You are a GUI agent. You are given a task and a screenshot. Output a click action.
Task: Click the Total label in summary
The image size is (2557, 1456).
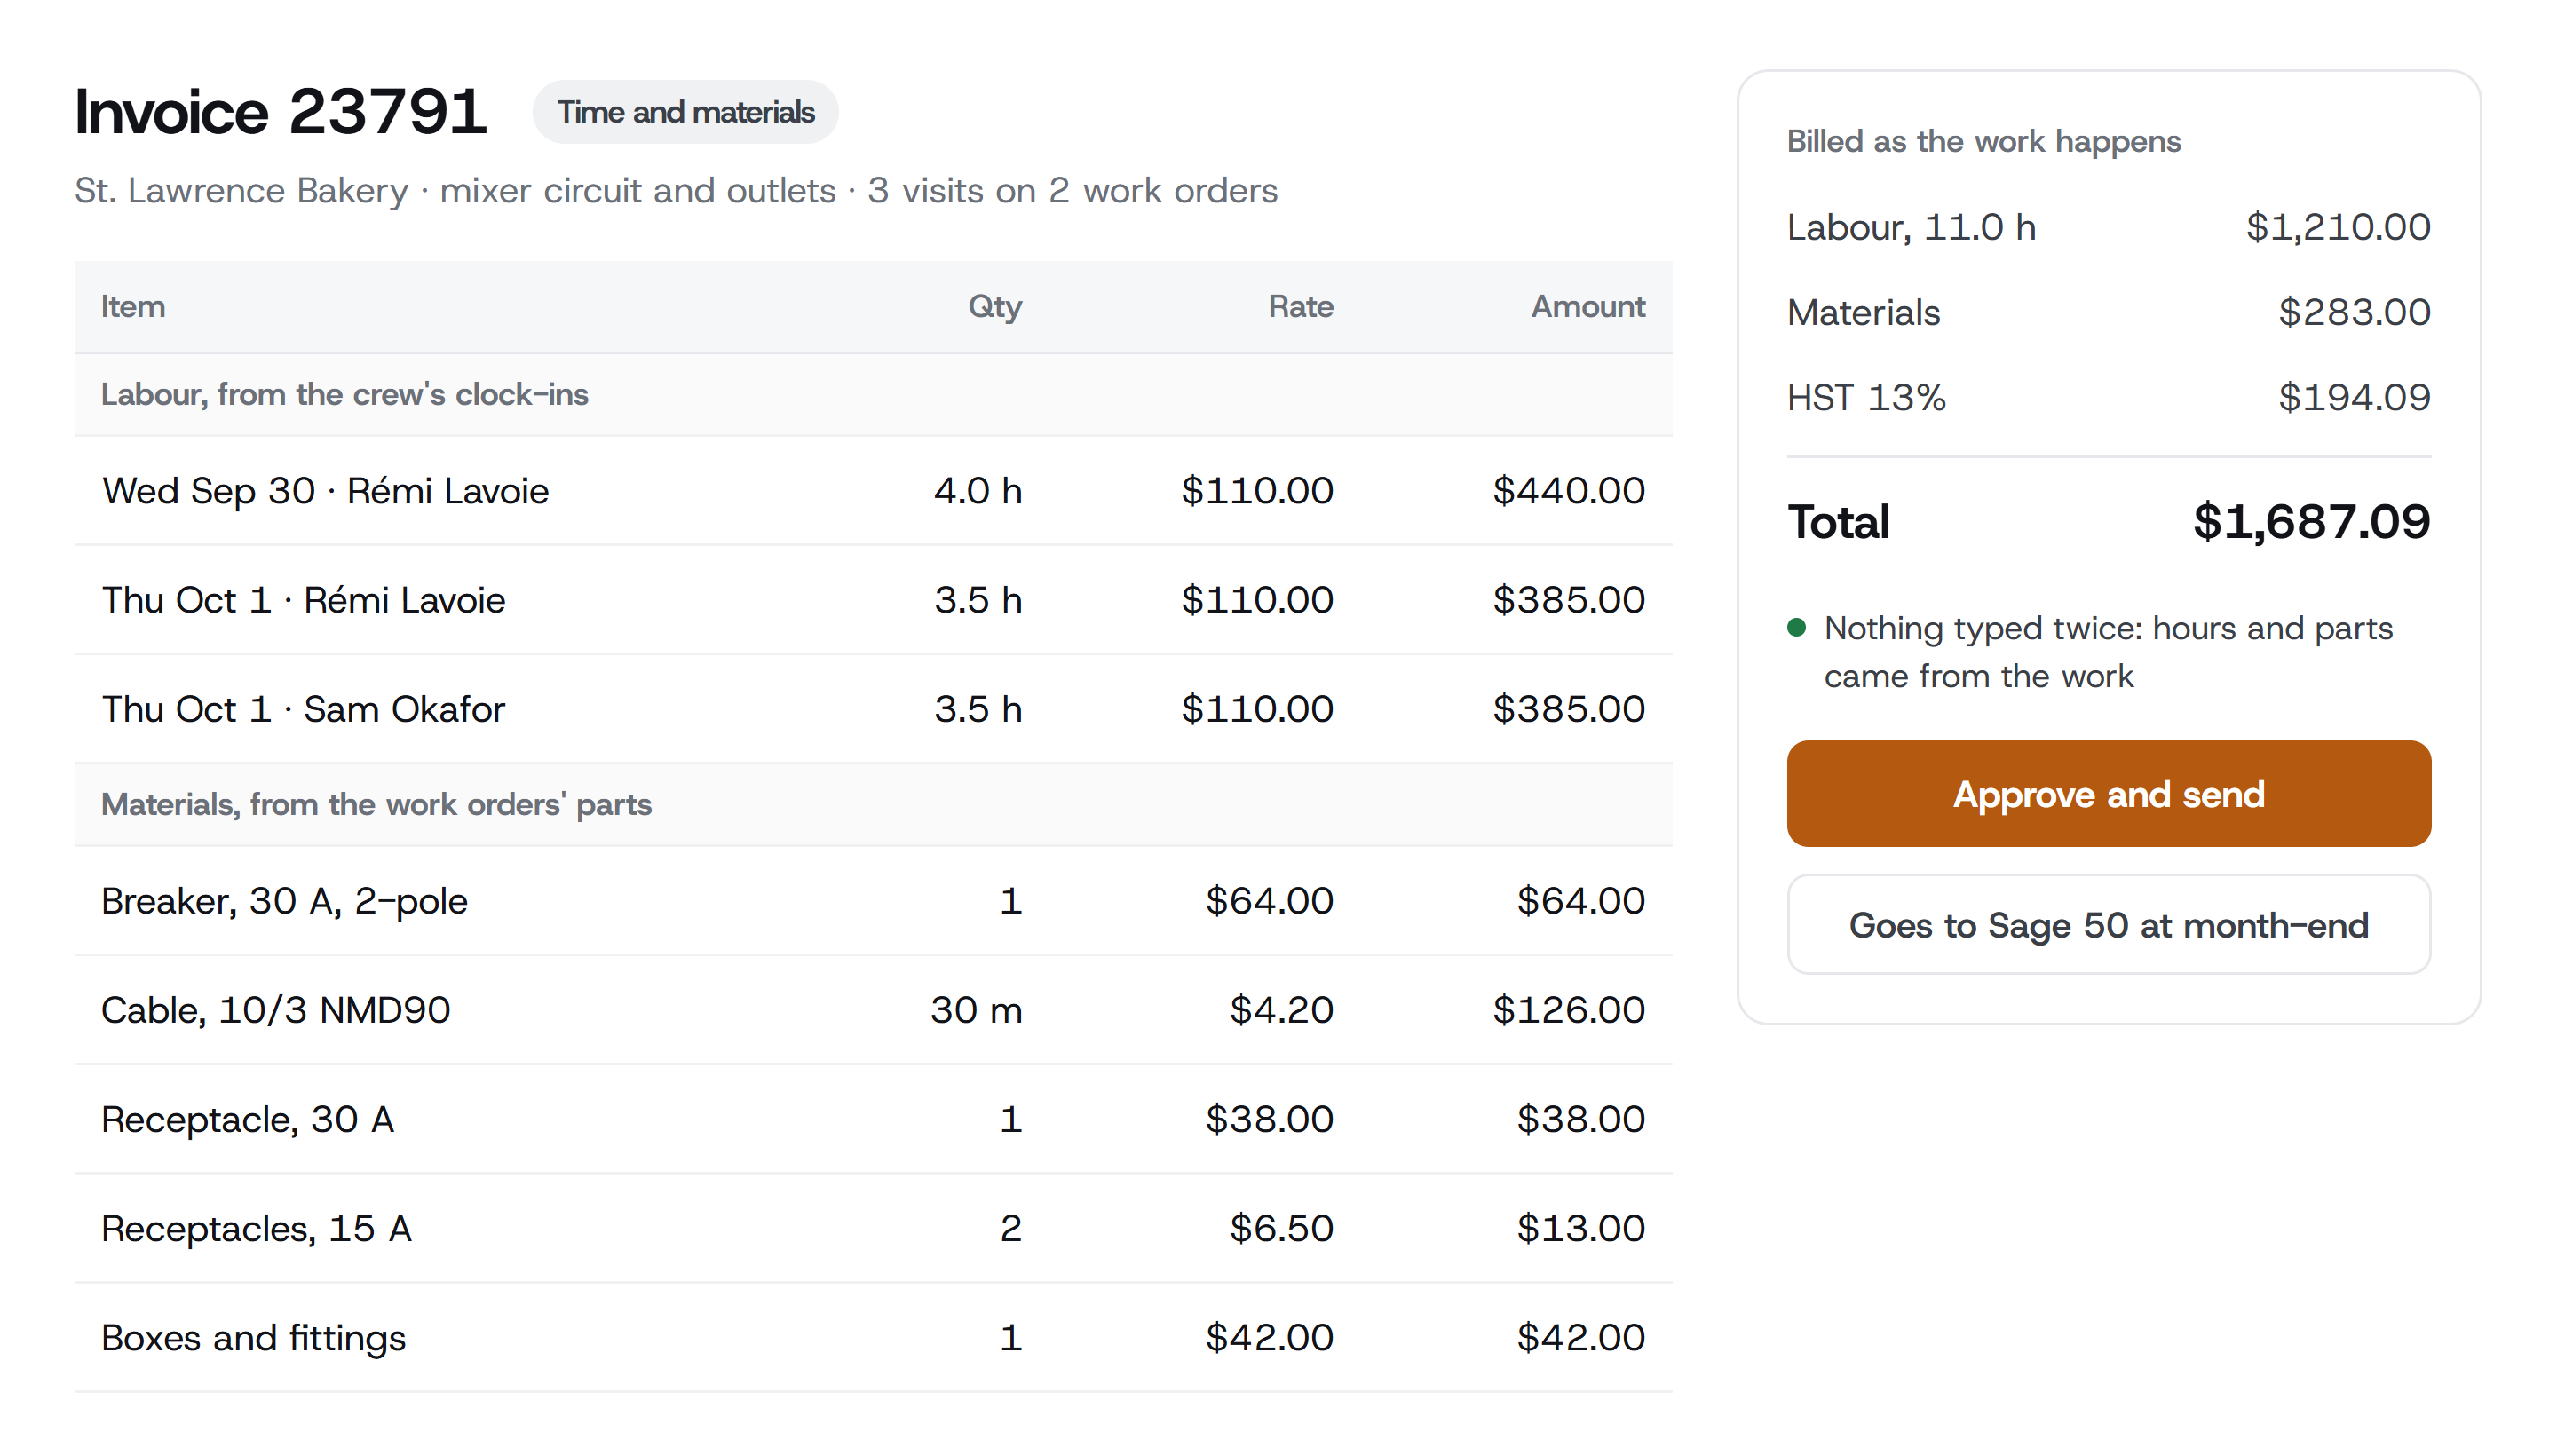(x=1838, y=522)
